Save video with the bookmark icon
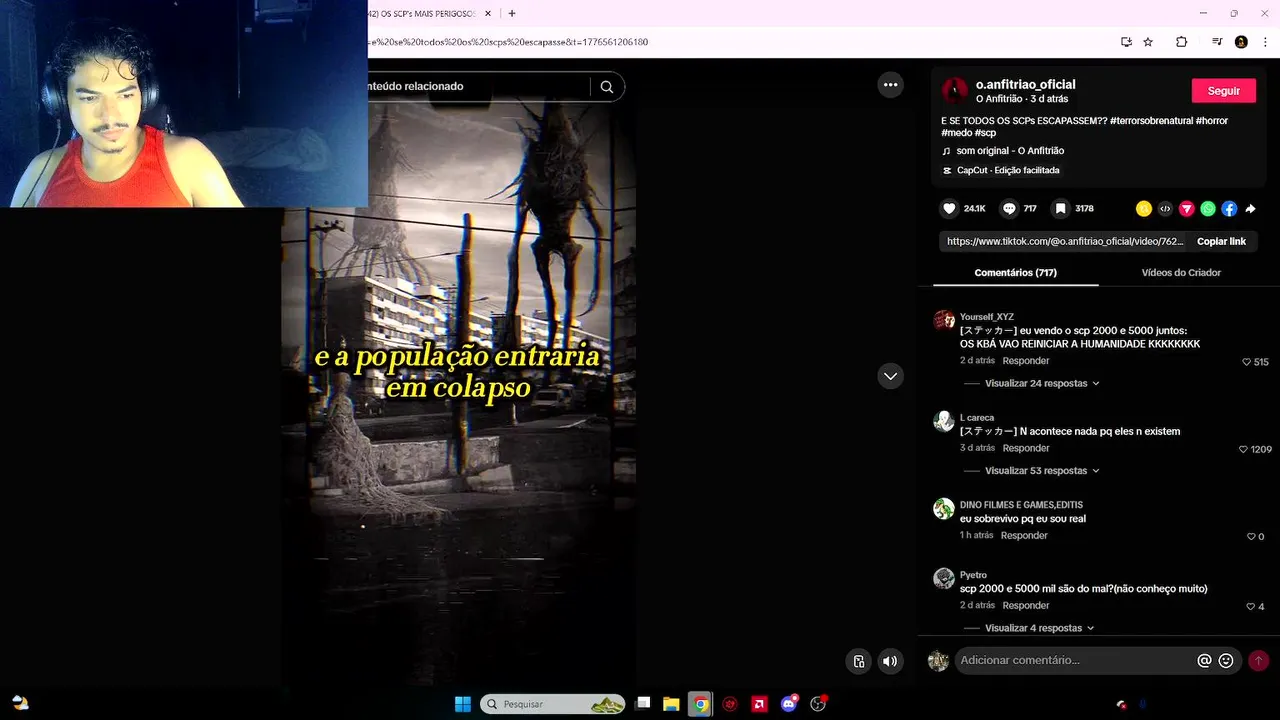The height and width of the screenshot is (720, 1280). pos(1060,209)
